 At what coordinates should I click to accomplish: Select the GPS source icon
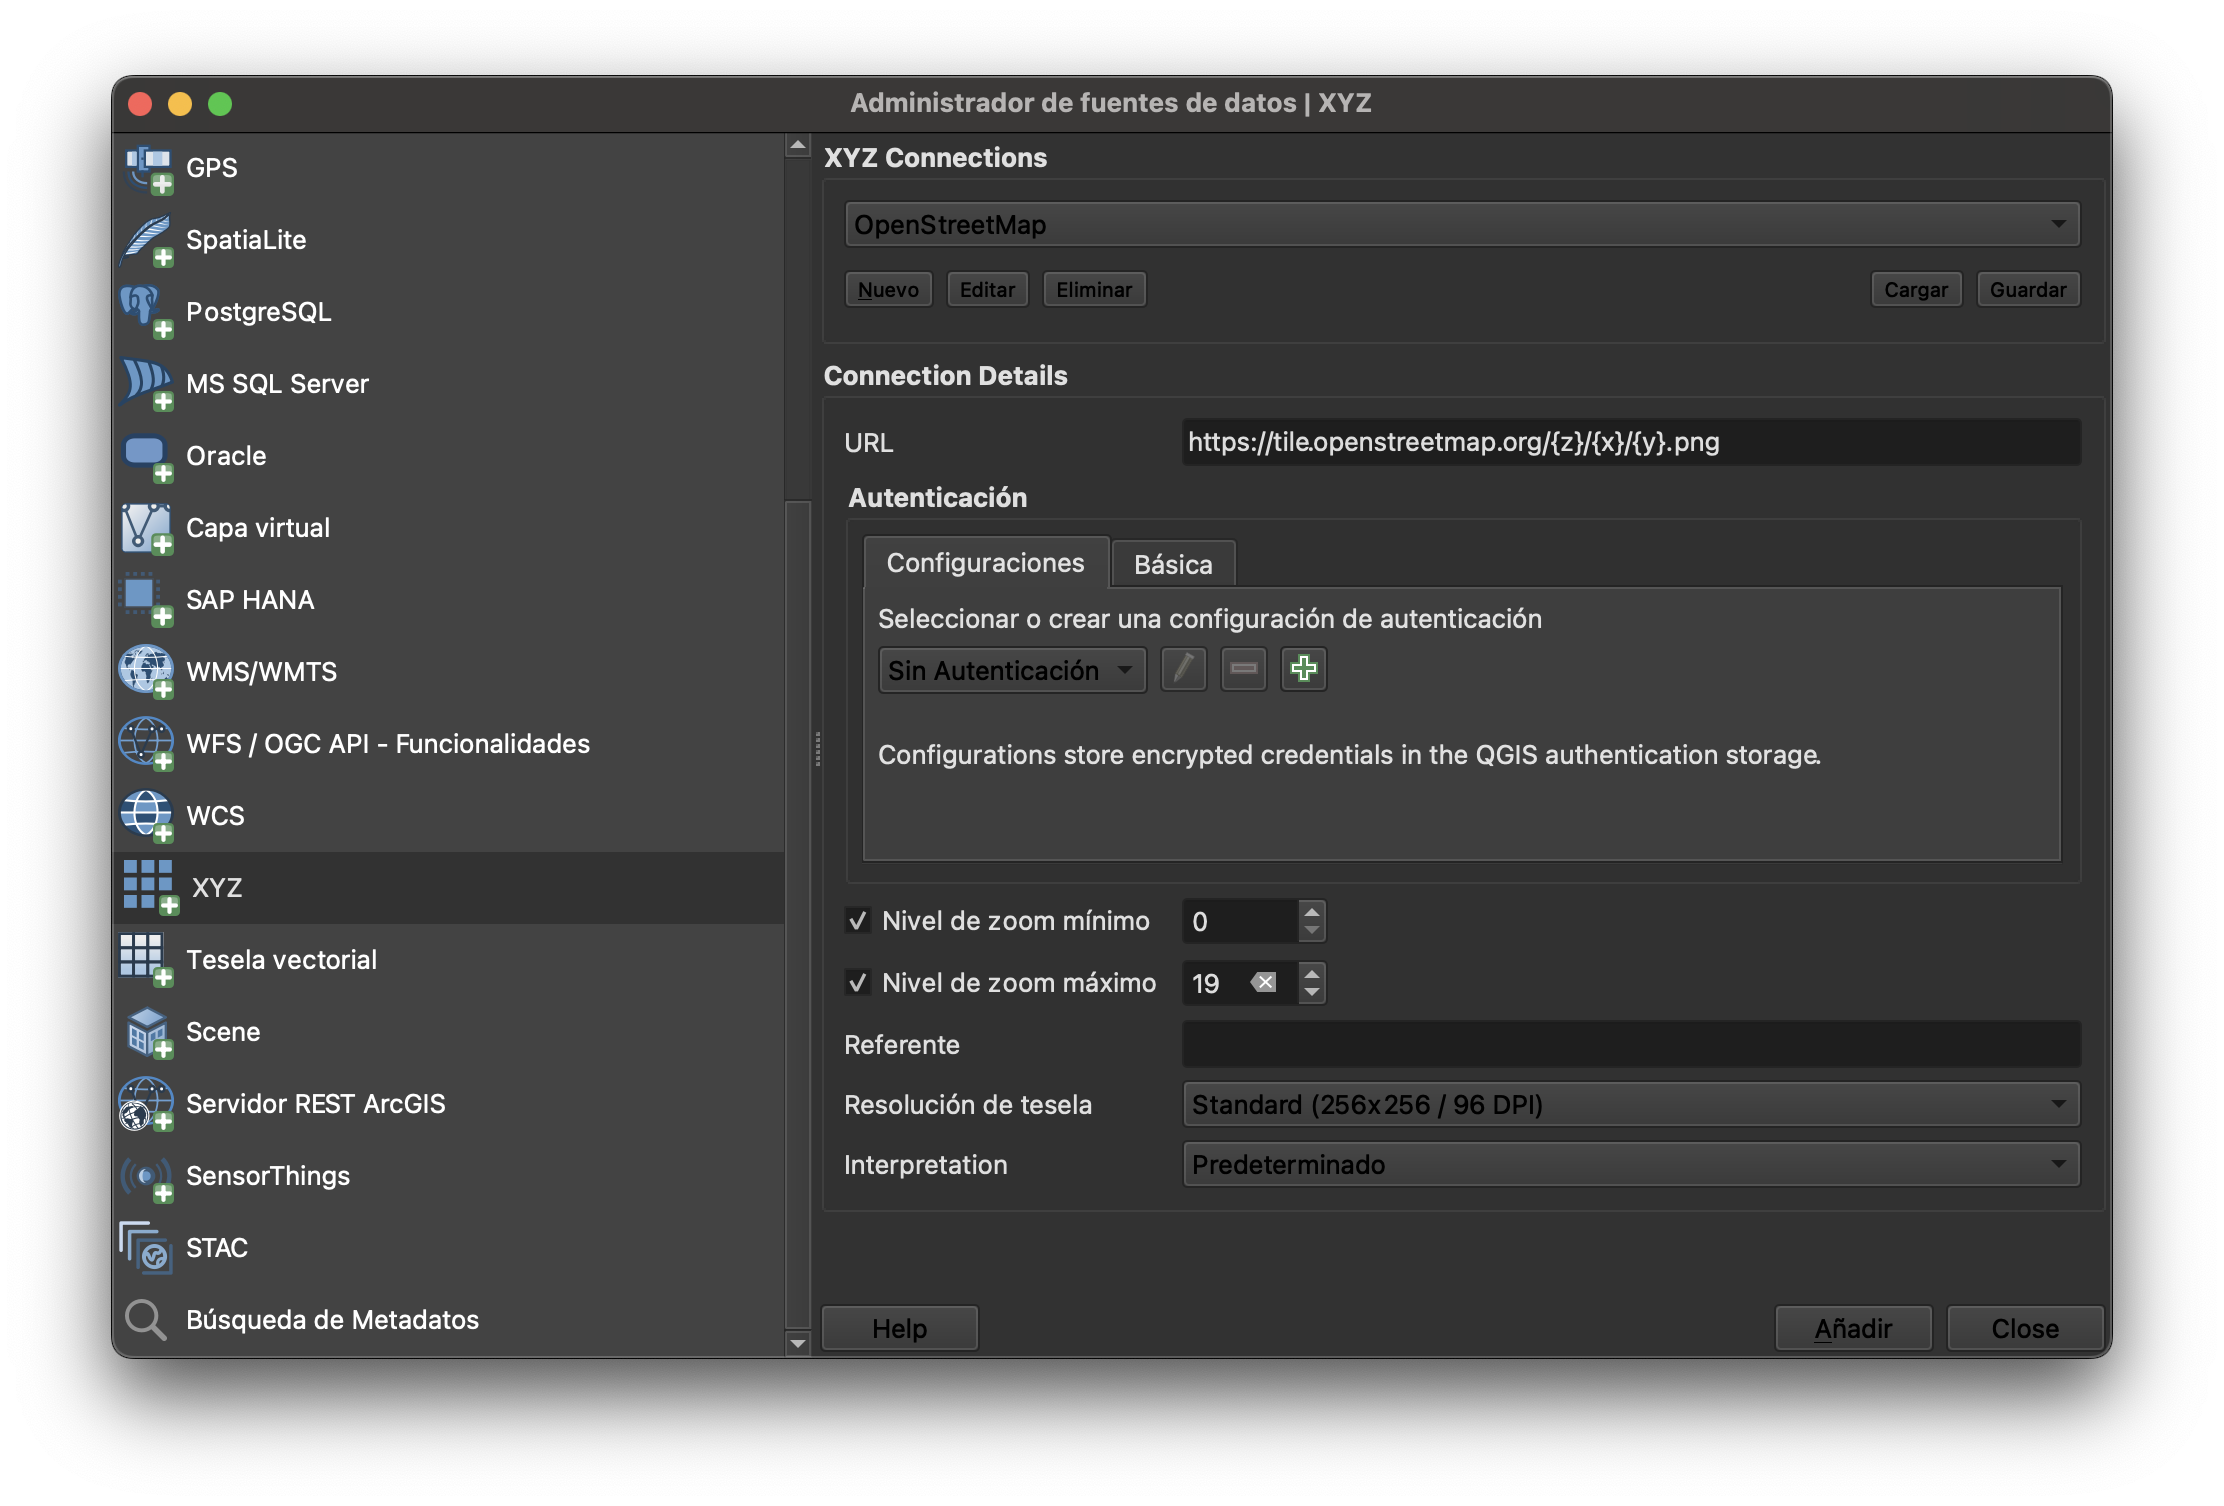point(148,169)
